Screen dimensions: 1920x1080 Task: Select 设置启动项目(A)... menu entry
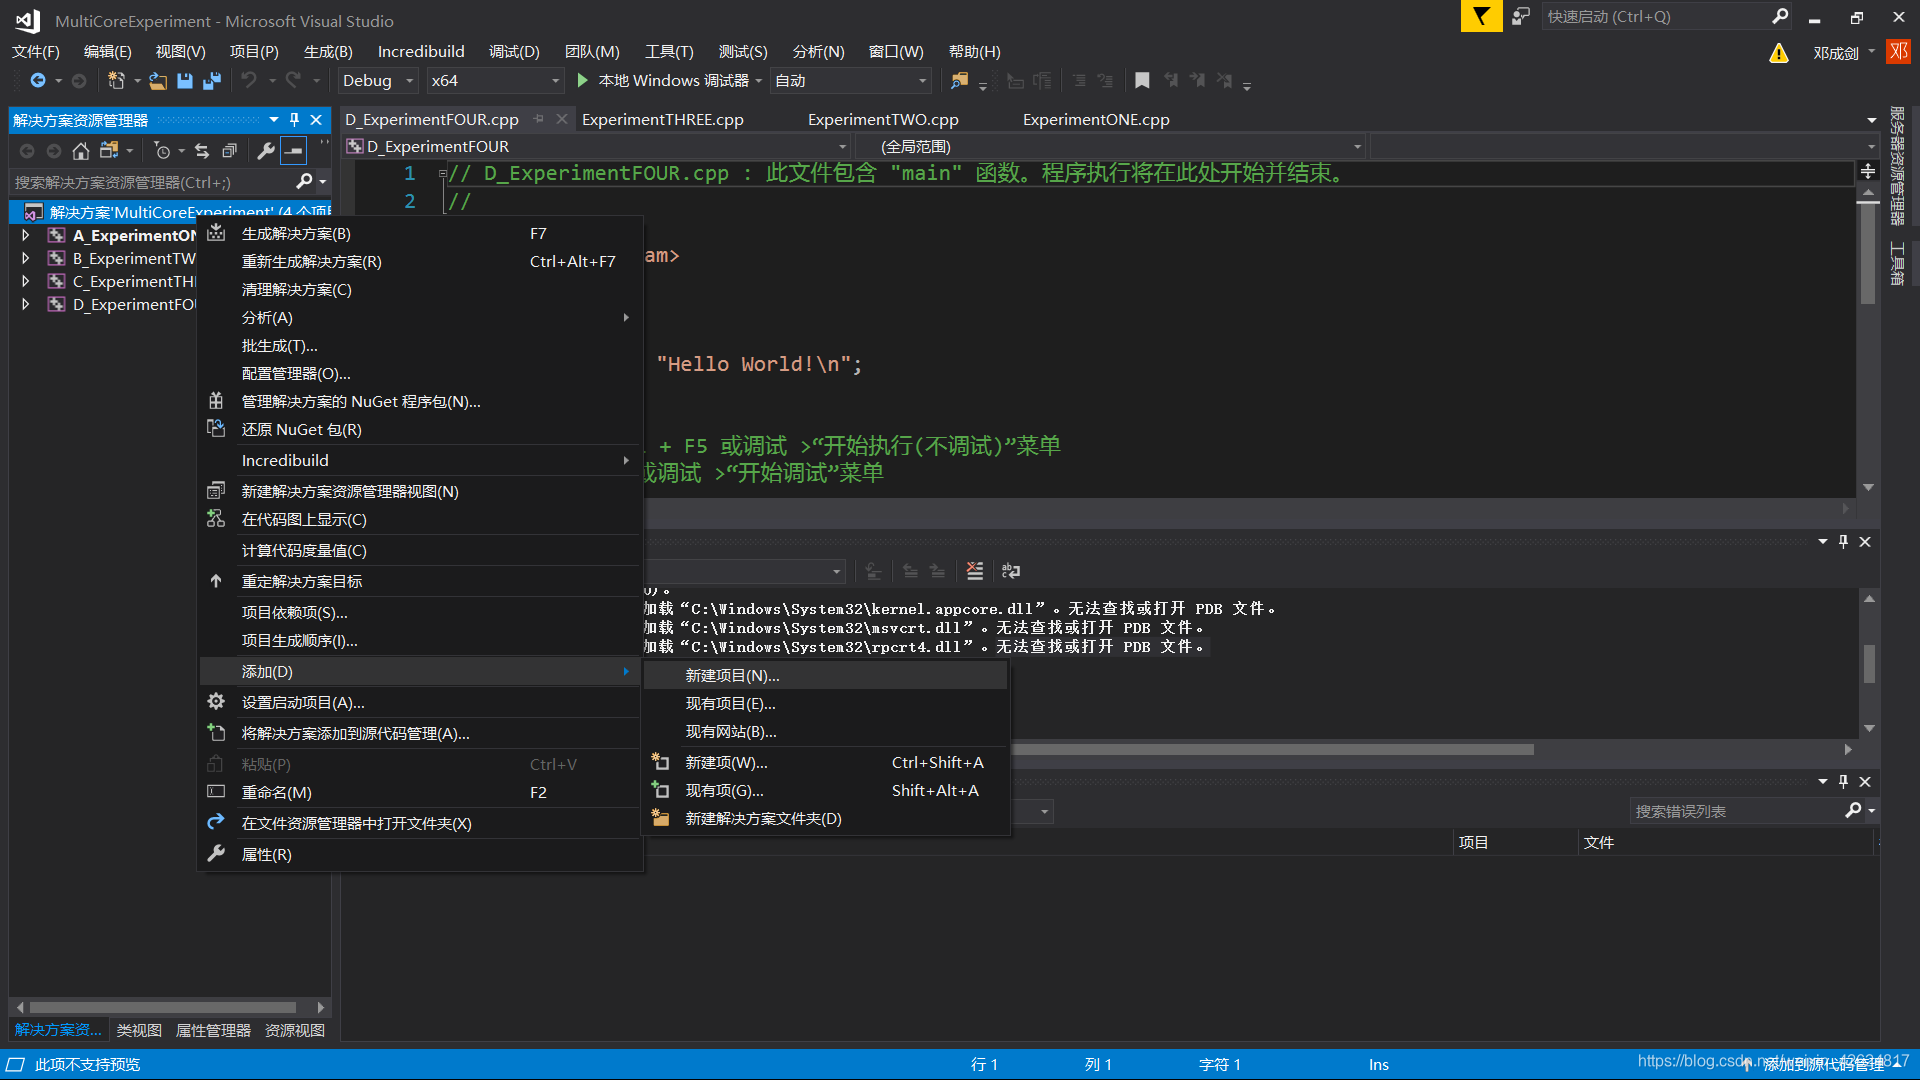coord(421,703)
